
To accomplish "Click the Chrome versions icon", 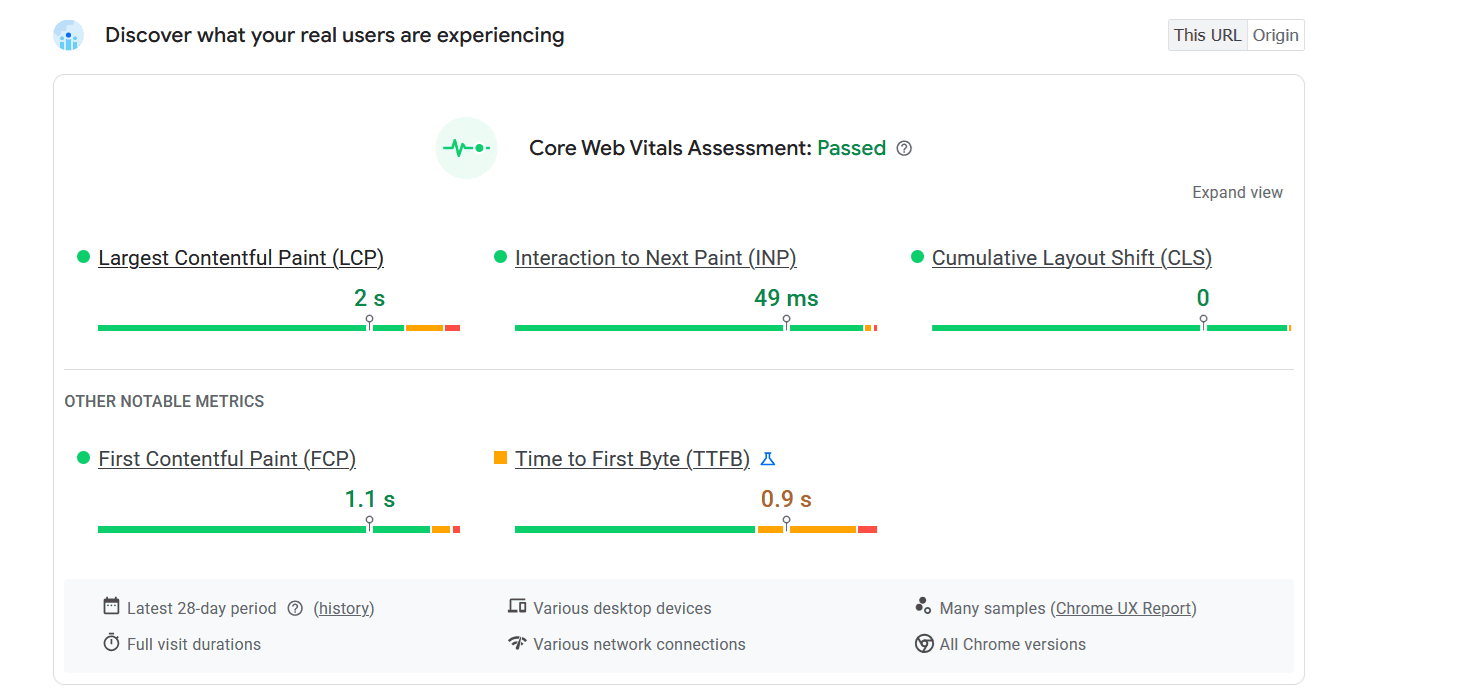I will 924,644.
